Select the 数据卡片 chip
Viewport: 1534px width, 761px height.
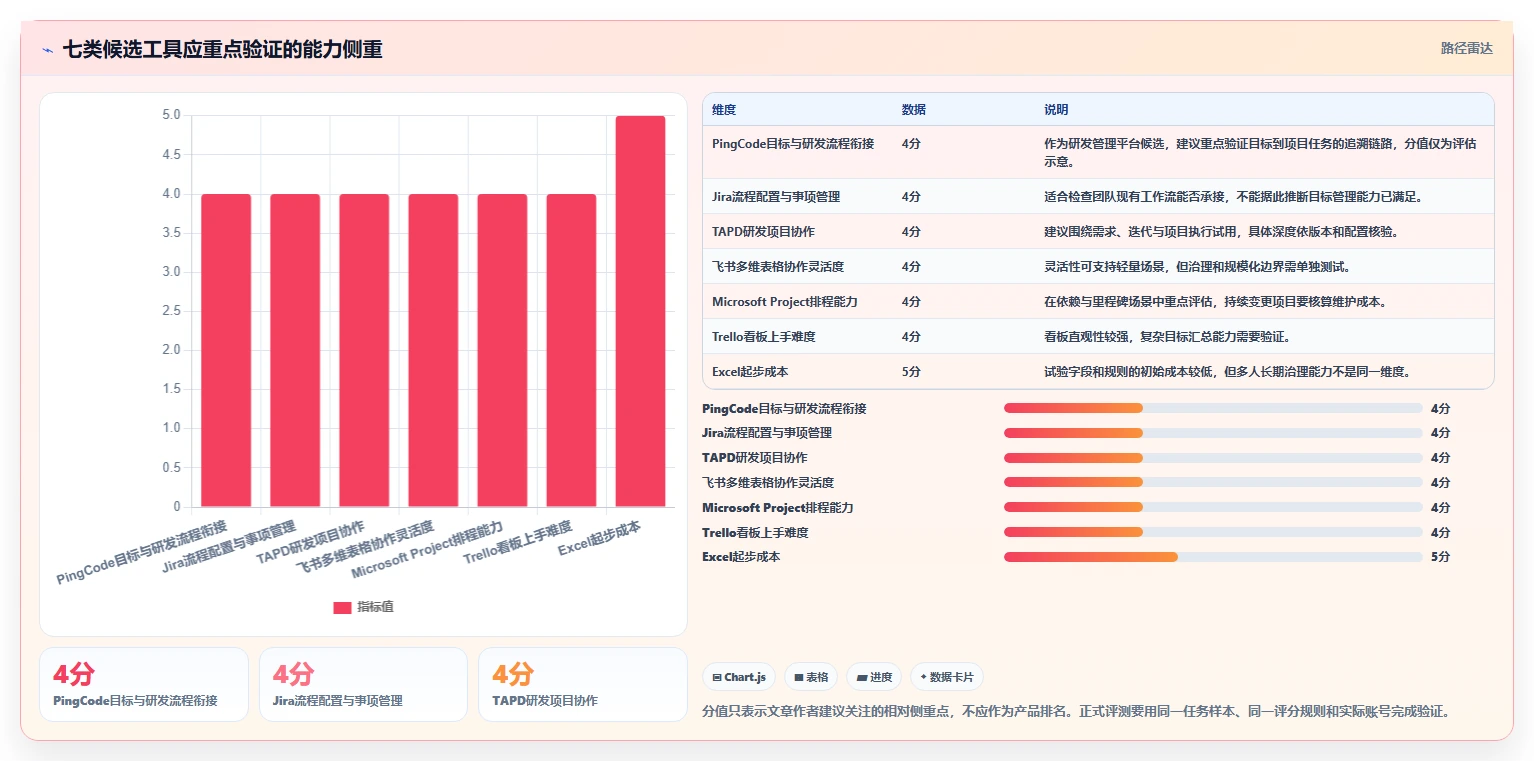pyautogui.click(x=946, y=677)
